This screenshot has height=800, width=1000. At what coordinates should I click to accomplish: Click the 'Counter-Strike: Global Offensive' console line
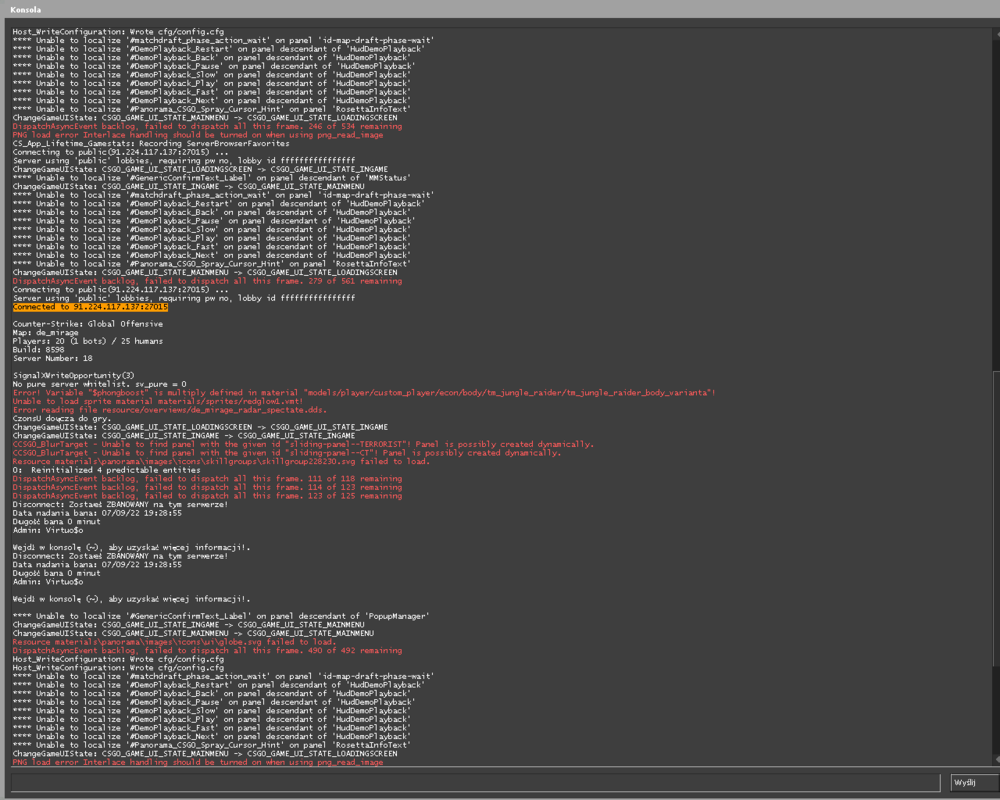point(88,324)
